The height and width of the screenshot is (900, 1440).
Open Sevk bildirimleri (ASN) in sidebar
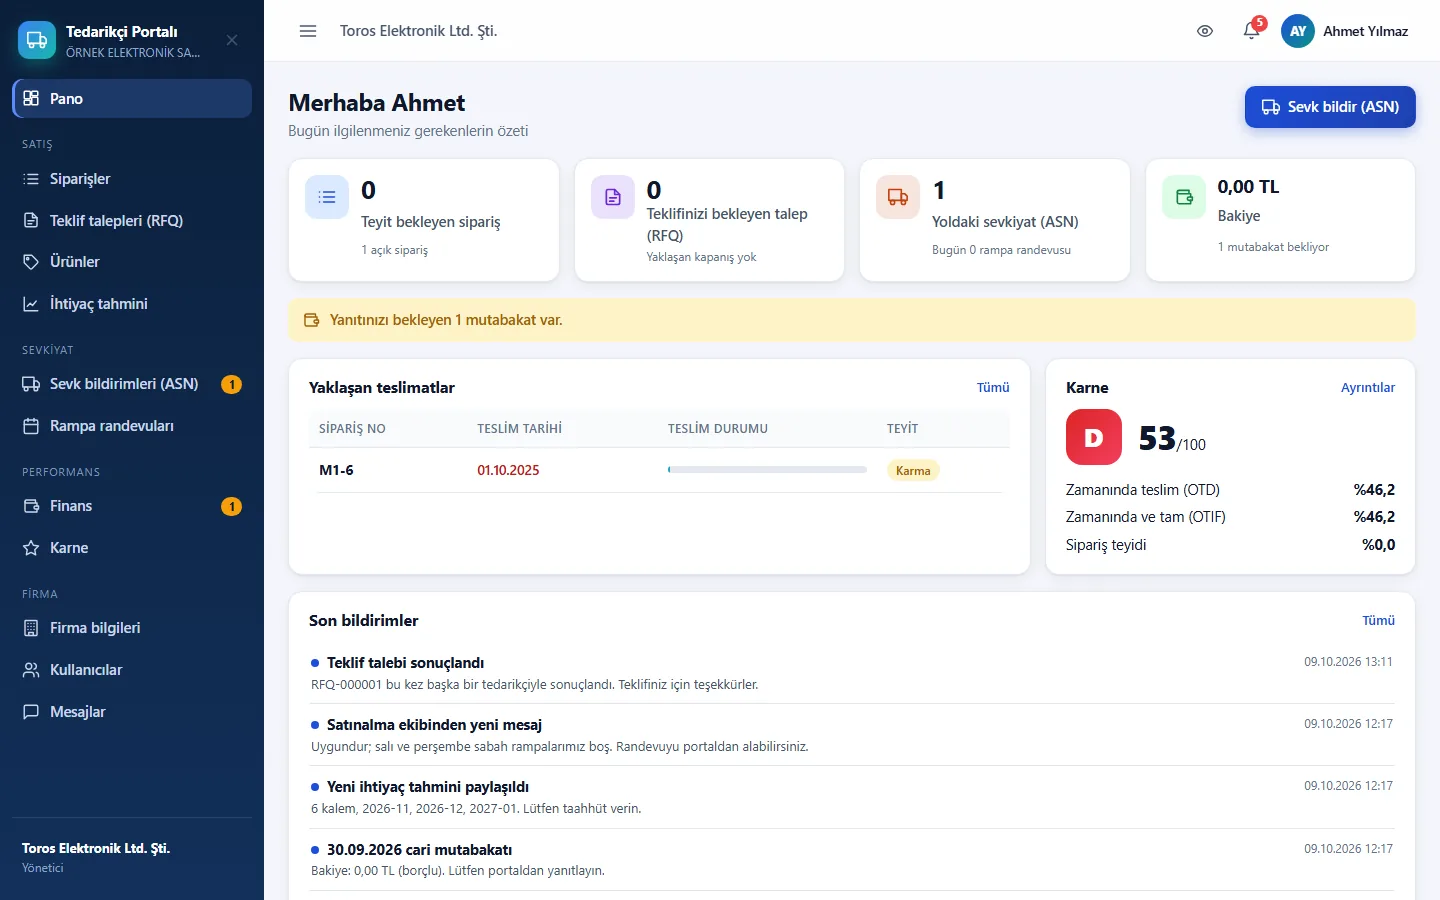coord(132,384)
